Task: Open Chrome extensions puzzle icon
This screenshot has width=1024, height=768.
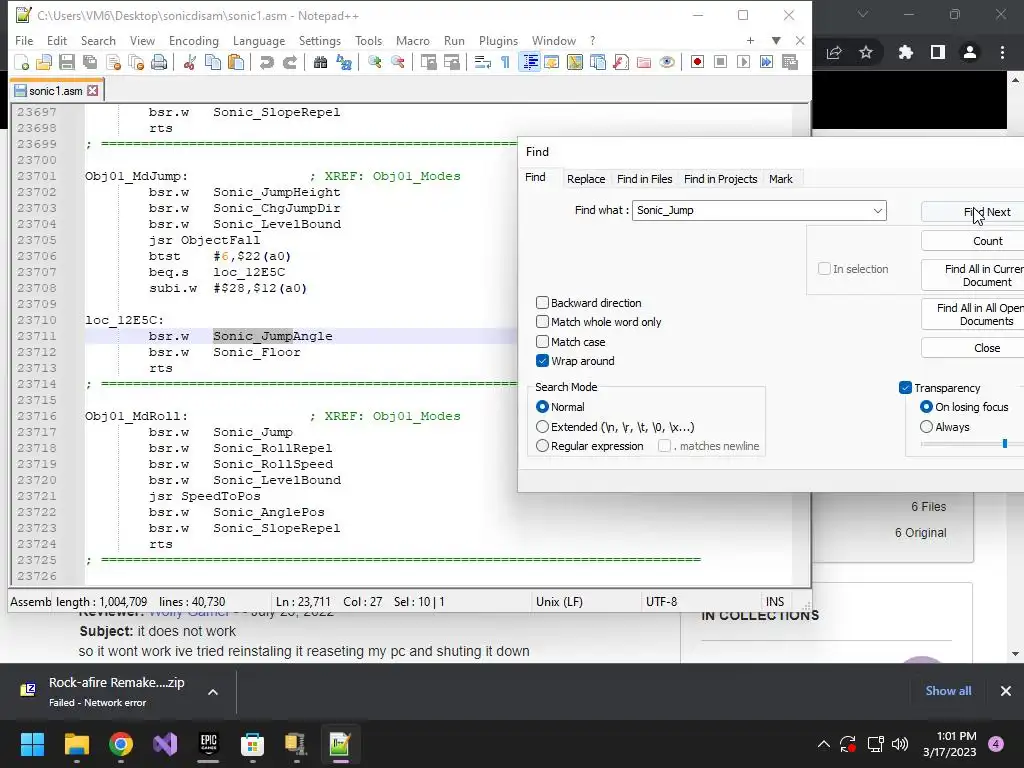Action: tap(905, 52)
